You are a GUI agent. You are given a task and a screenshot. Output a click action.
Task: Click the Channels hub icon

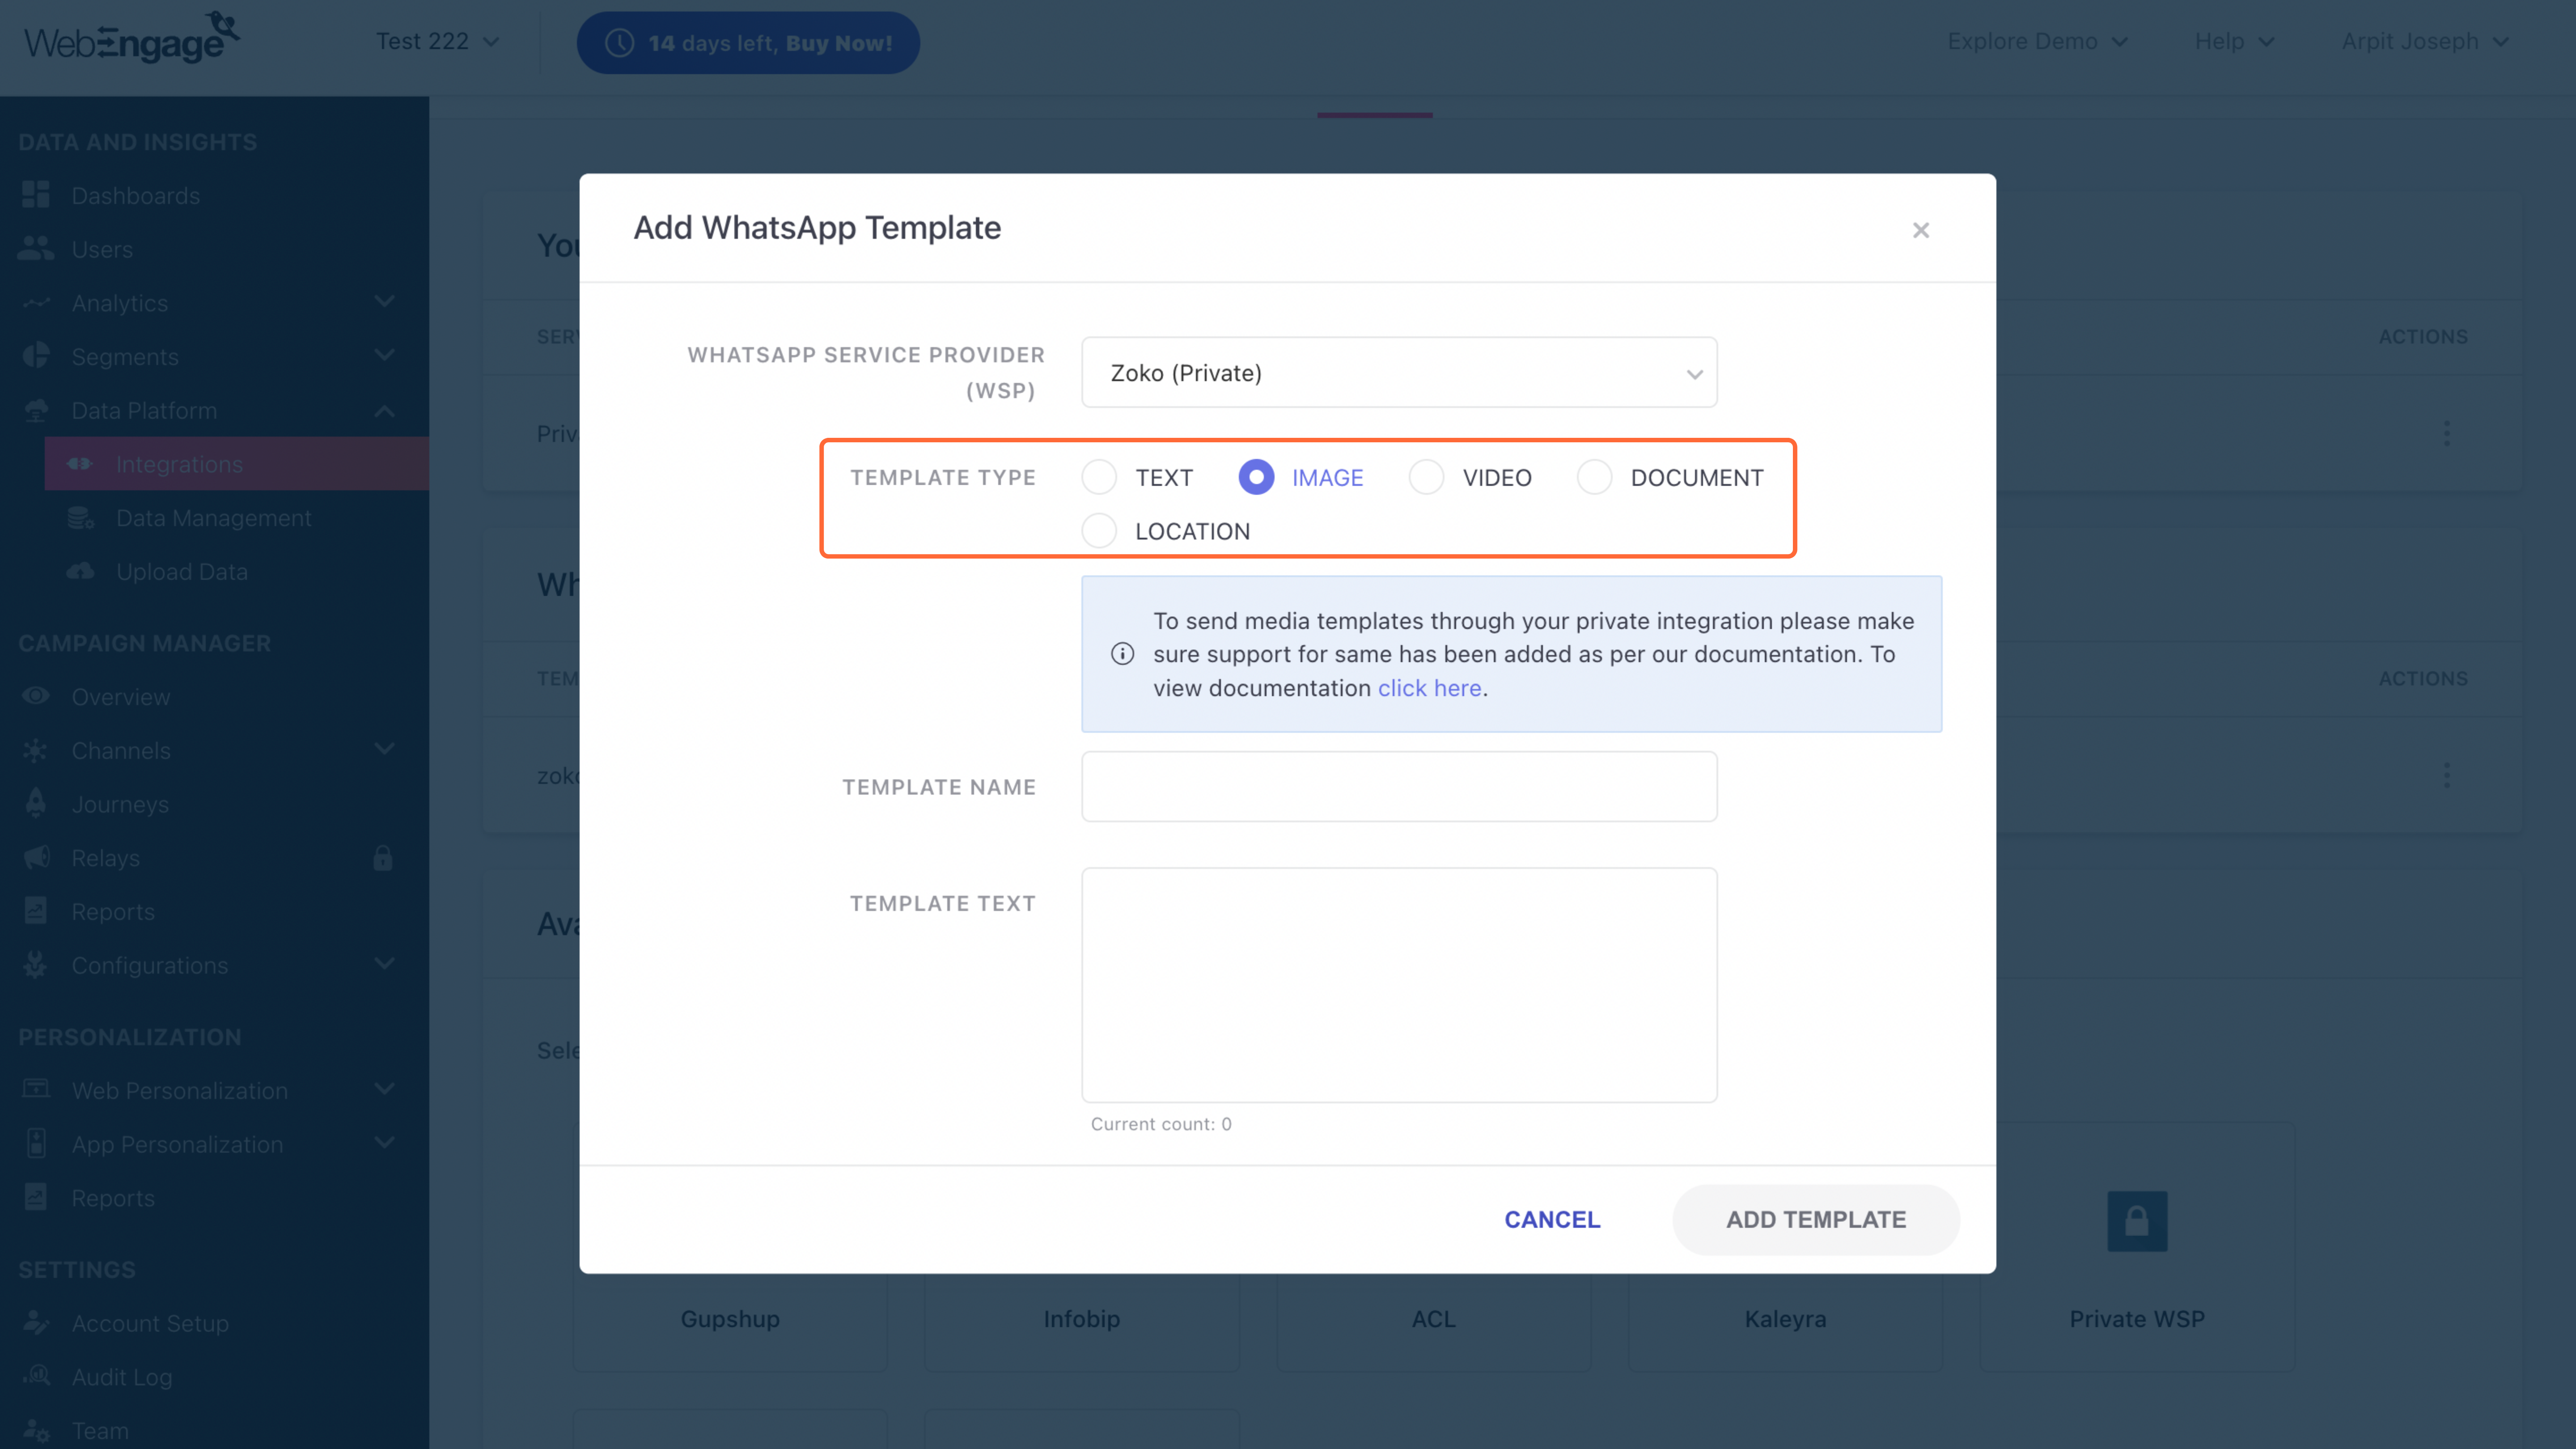36,750
